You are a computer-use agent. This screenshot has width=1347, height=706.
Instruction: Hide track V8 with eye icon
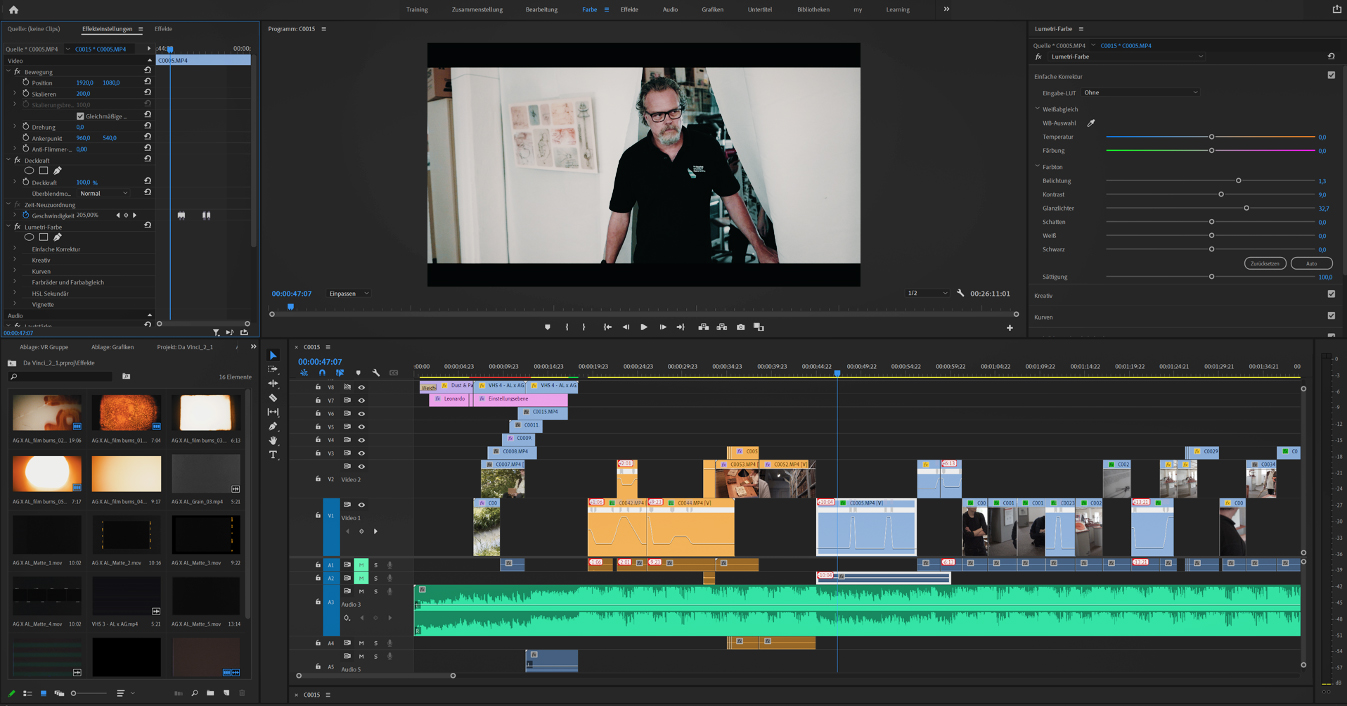coord(361,386)
